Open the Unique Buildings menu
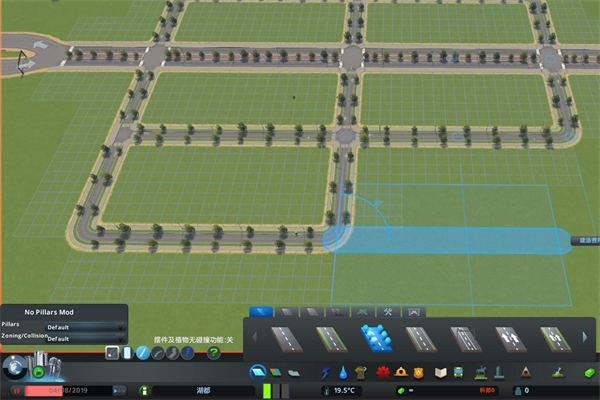Image resolution: width=600 pixels, height=400 pixels. [x=499, y=372]
